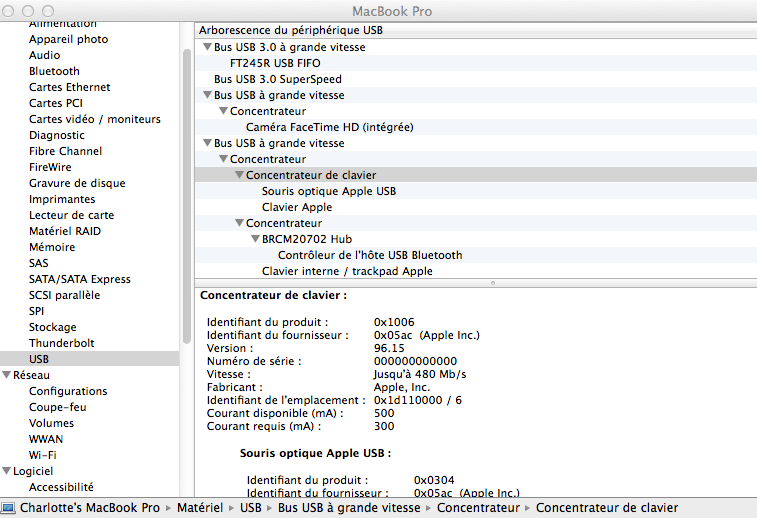
Task: Click the Arborescence du périphérique USB column header
Action: [290, 31]
